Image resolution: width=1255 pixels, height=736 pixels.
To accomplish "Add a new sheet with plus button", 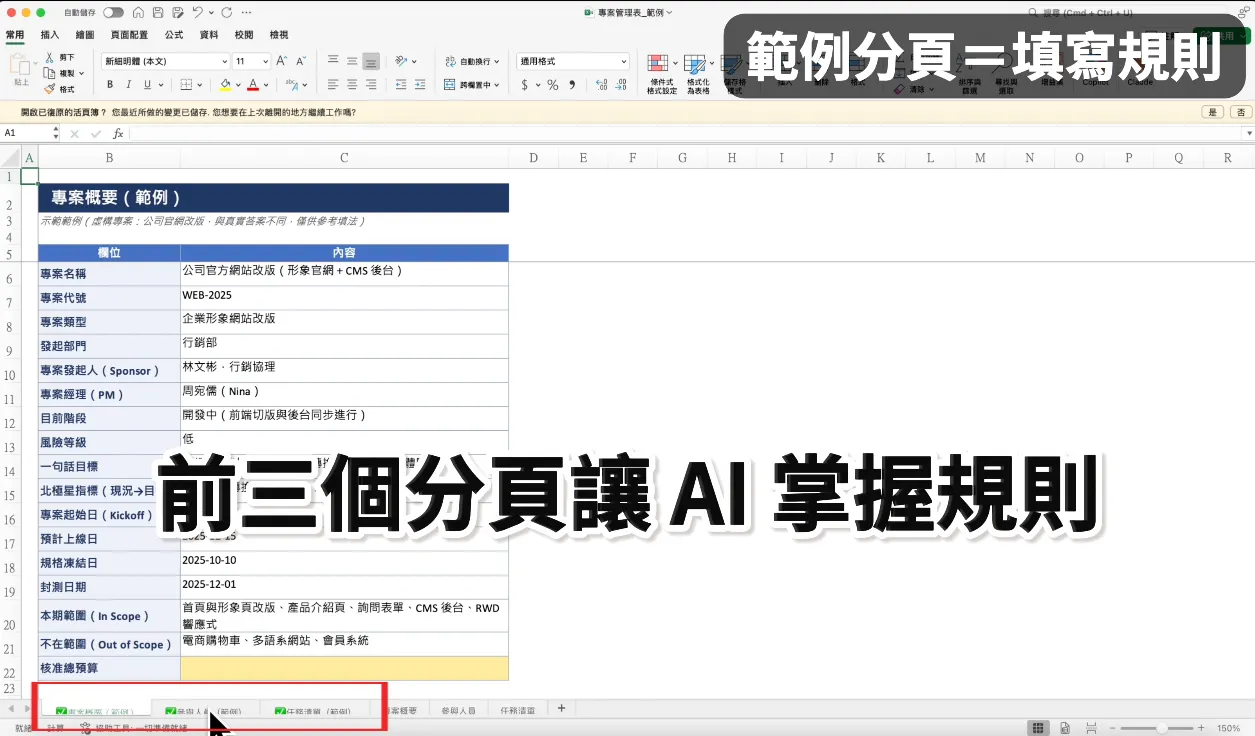I will click(x=561, y=708).
